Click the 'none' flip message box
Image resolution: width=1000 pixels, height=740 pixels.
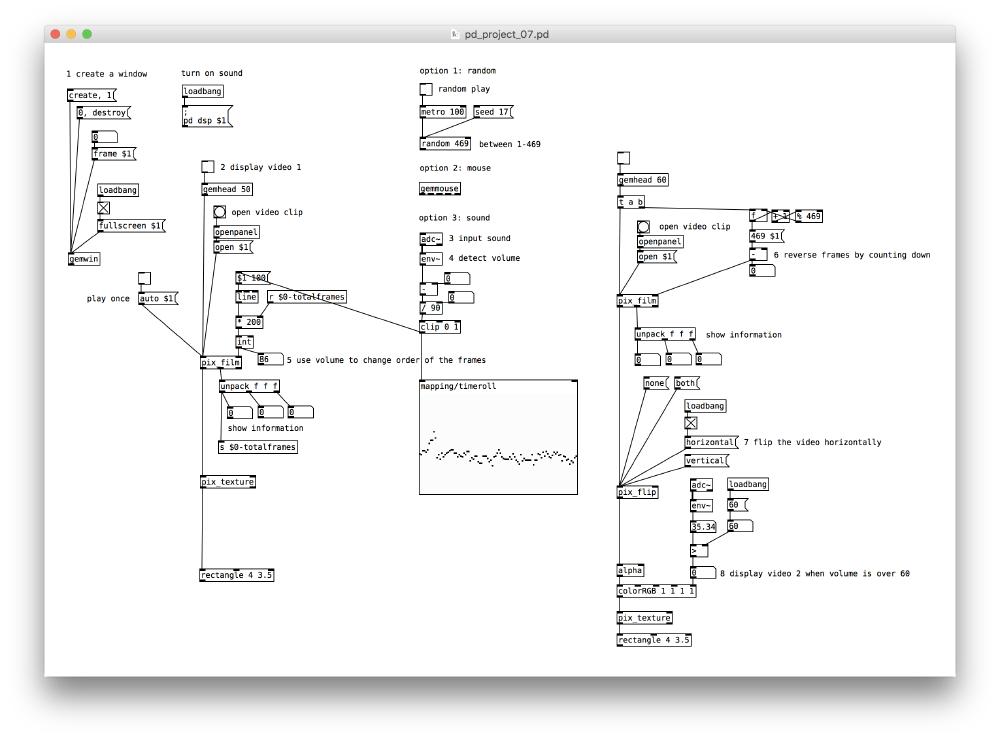click(655, 383)
